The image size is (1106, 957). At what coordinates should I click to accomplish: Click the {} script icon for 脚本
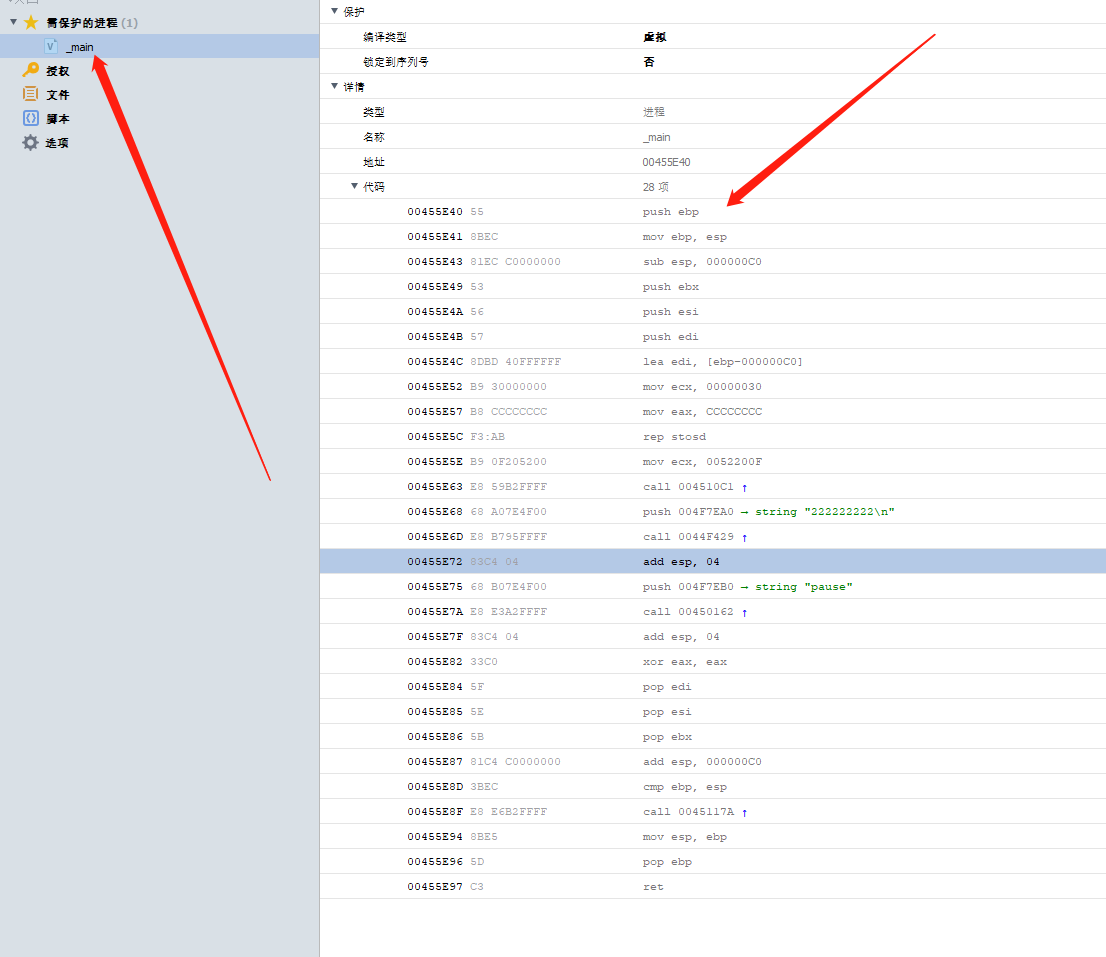(x=29, y=118)
